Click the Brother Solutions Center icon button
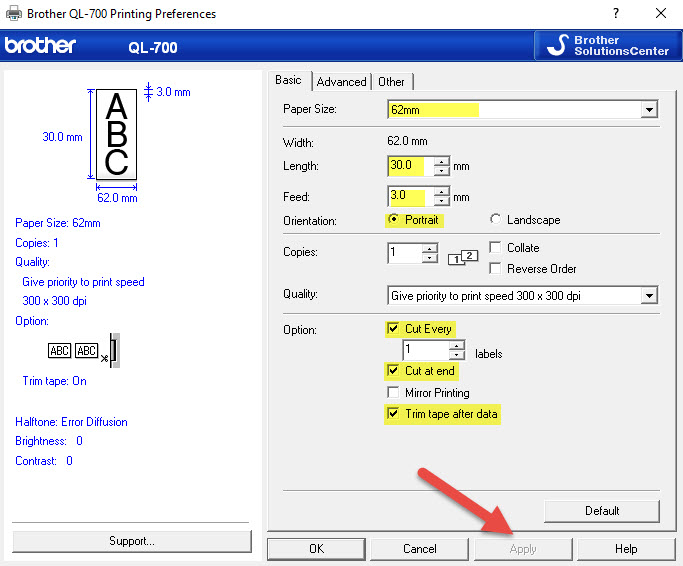 [607, 46]
